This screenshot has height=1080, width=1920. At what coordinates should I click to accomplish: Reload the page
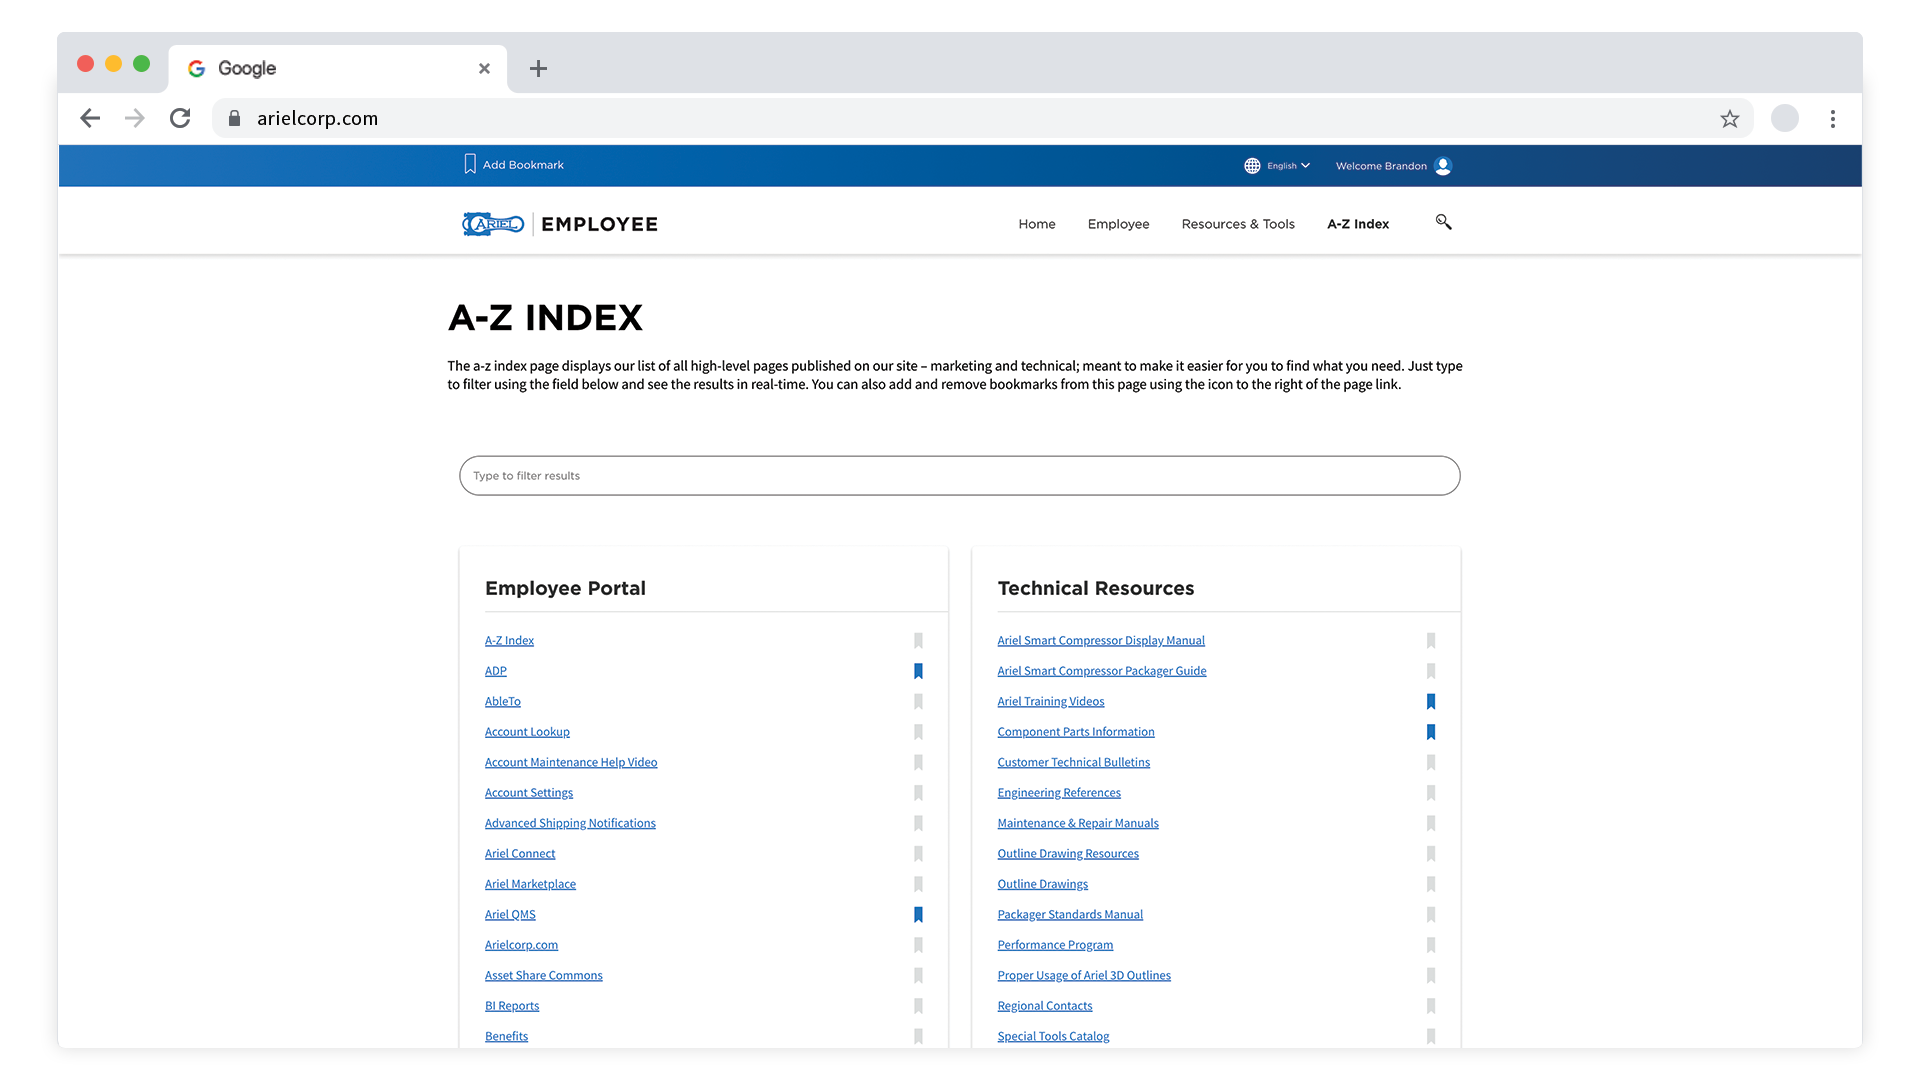(180, 118)
